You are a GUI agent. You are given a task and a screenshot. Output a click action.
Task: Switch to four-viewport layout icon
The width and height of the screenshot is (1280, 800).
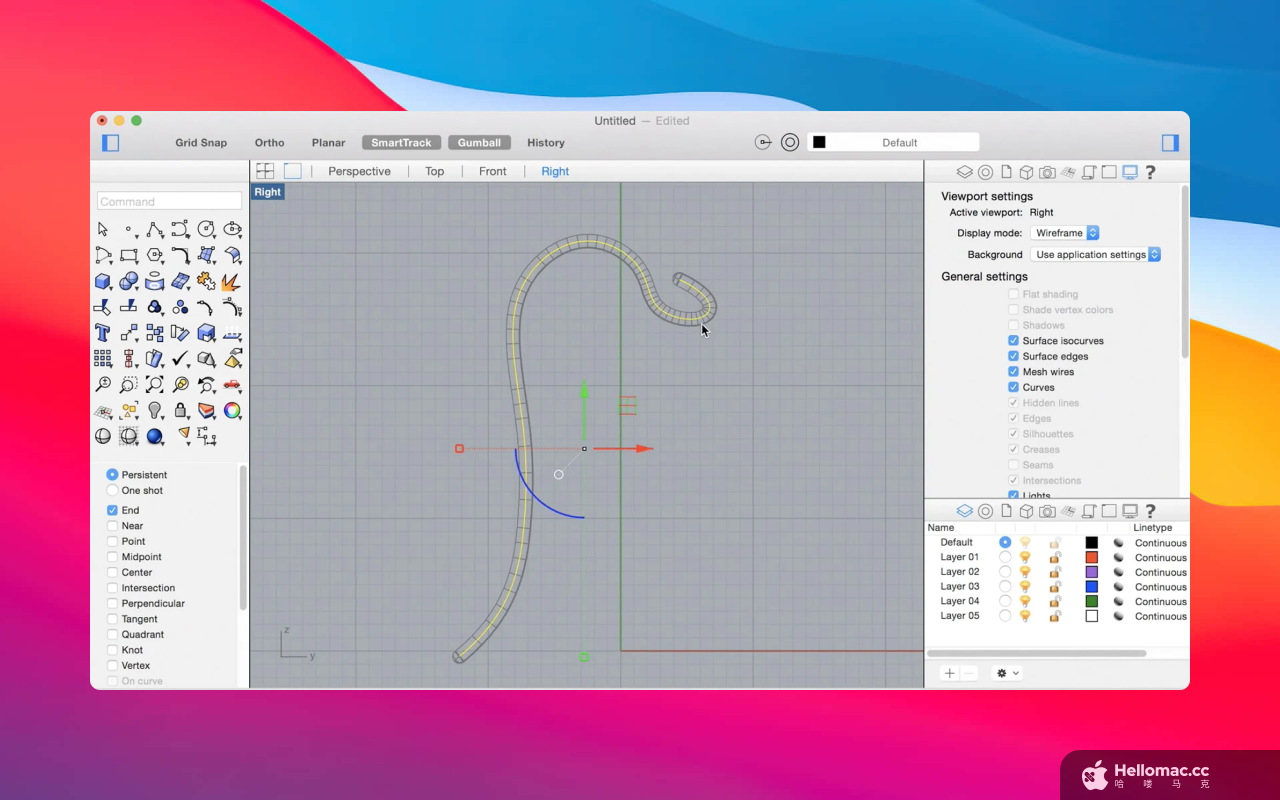(x=265, y=171)
